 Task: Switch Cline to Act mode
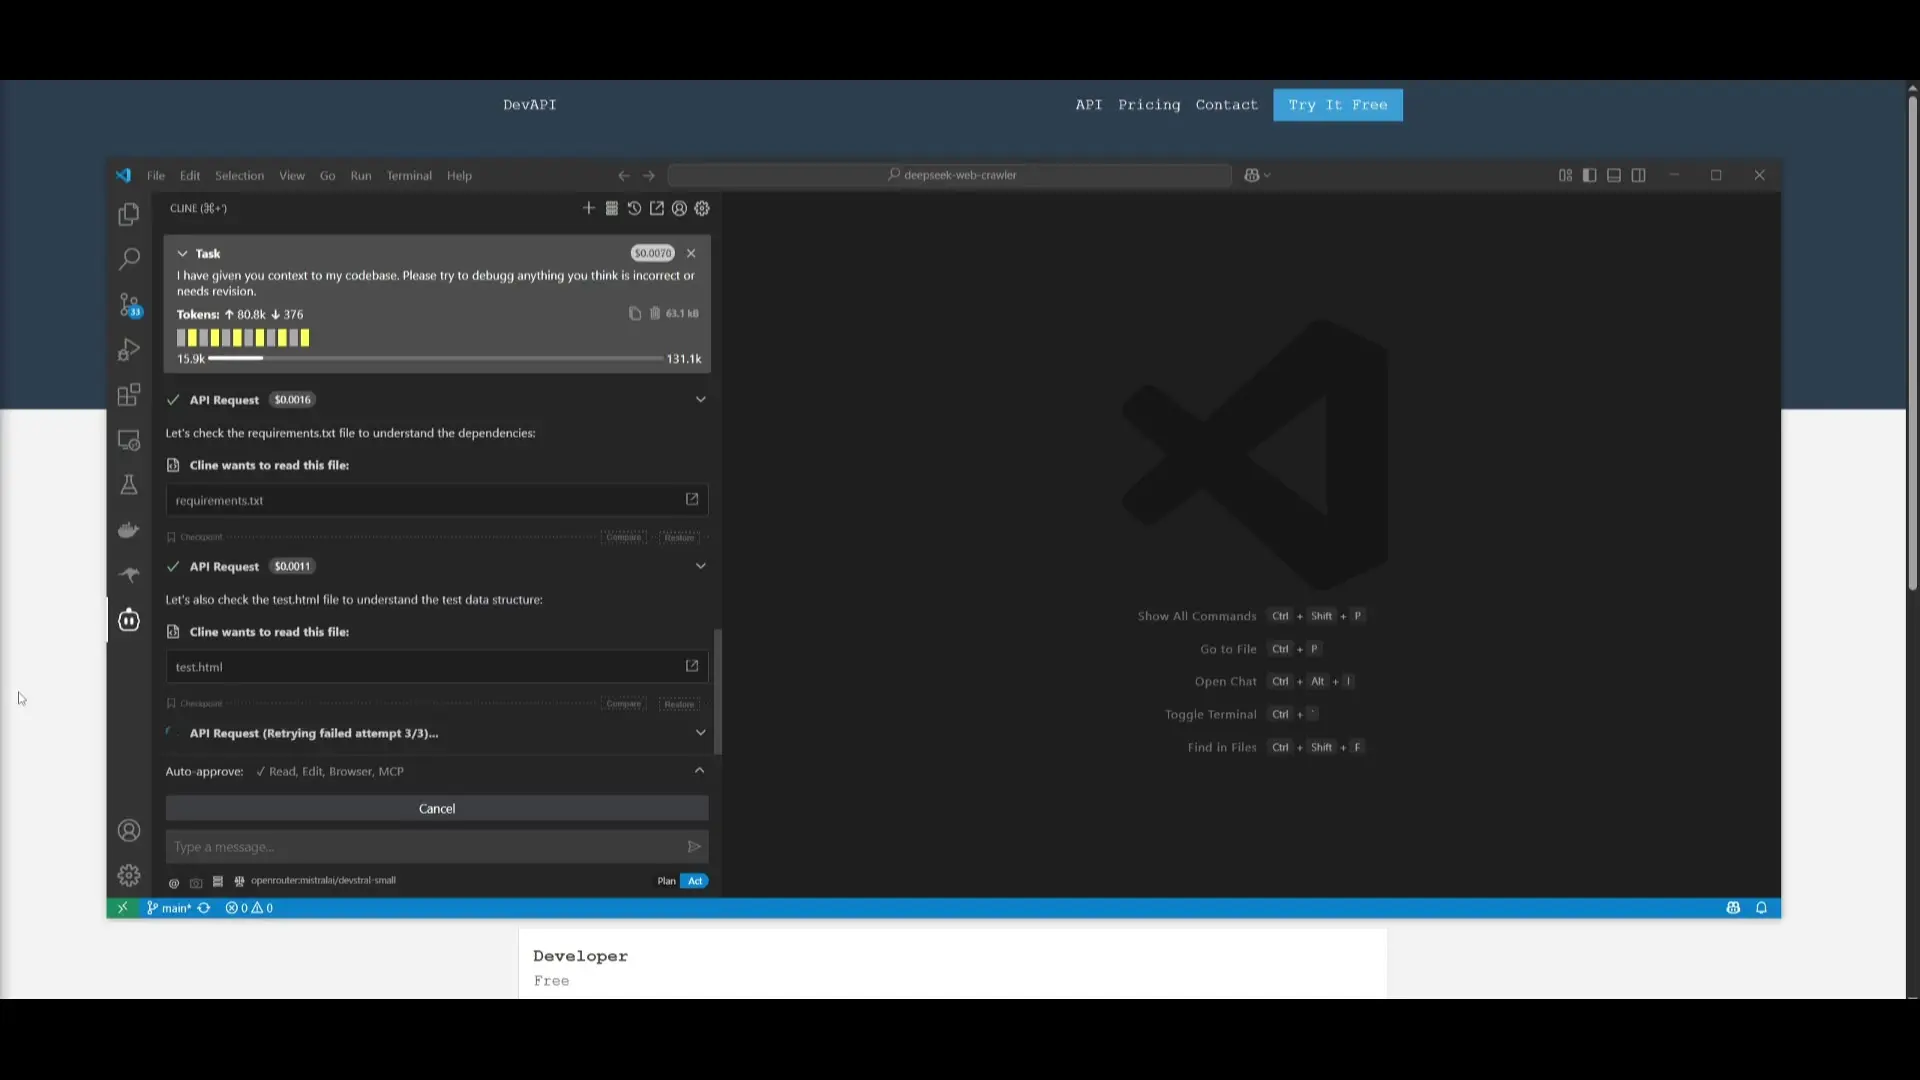[695, 881]
